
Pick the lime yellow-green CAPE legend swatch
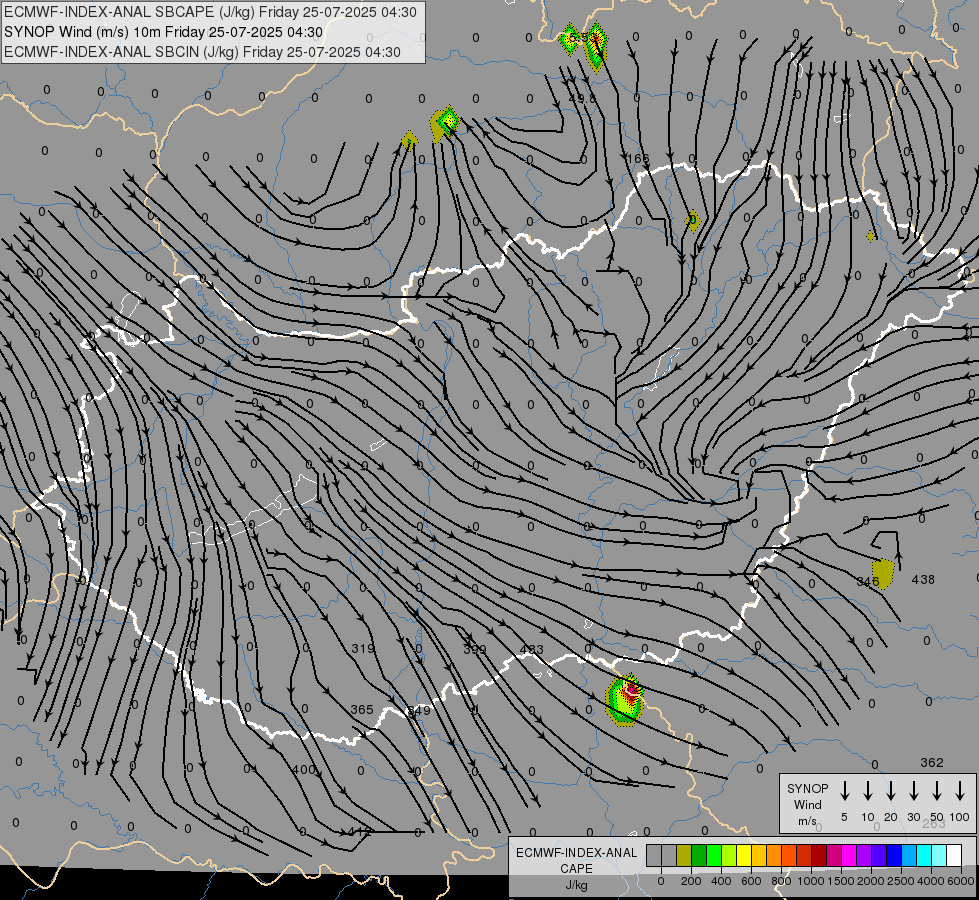tap(729, 855)
